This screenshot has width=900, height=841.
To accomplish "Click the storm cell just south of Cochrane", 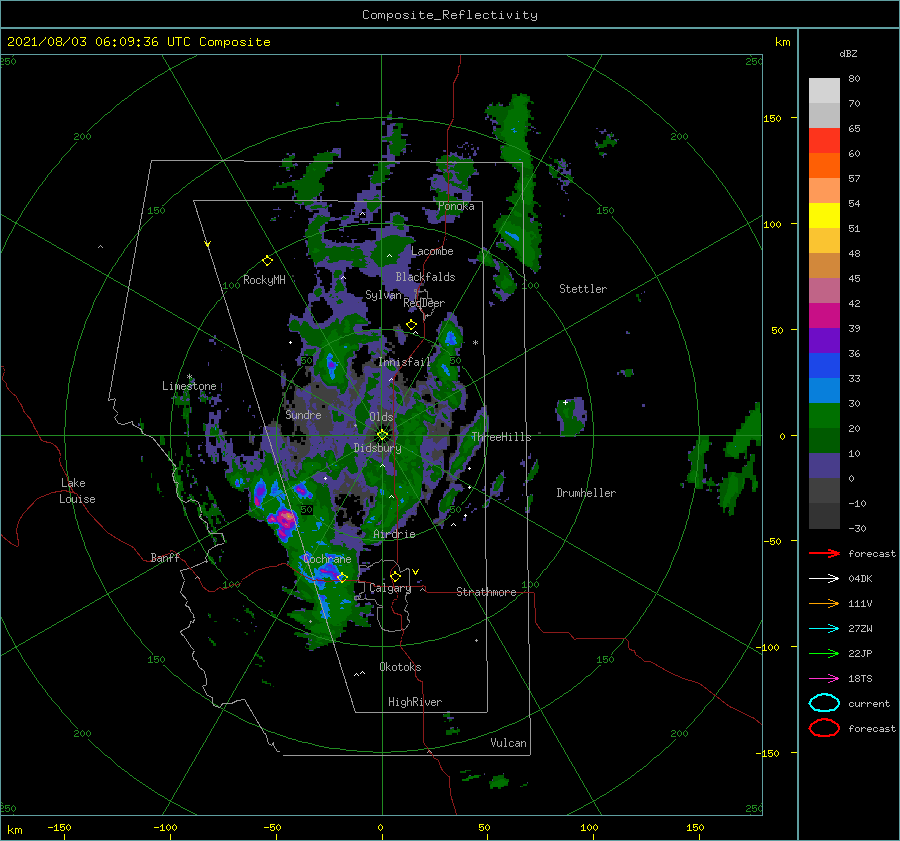I will [328, 571].
